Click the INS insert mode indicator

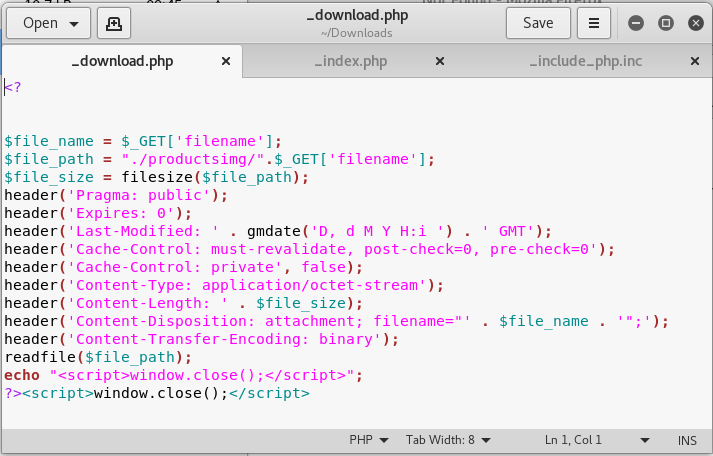[687, 441]
